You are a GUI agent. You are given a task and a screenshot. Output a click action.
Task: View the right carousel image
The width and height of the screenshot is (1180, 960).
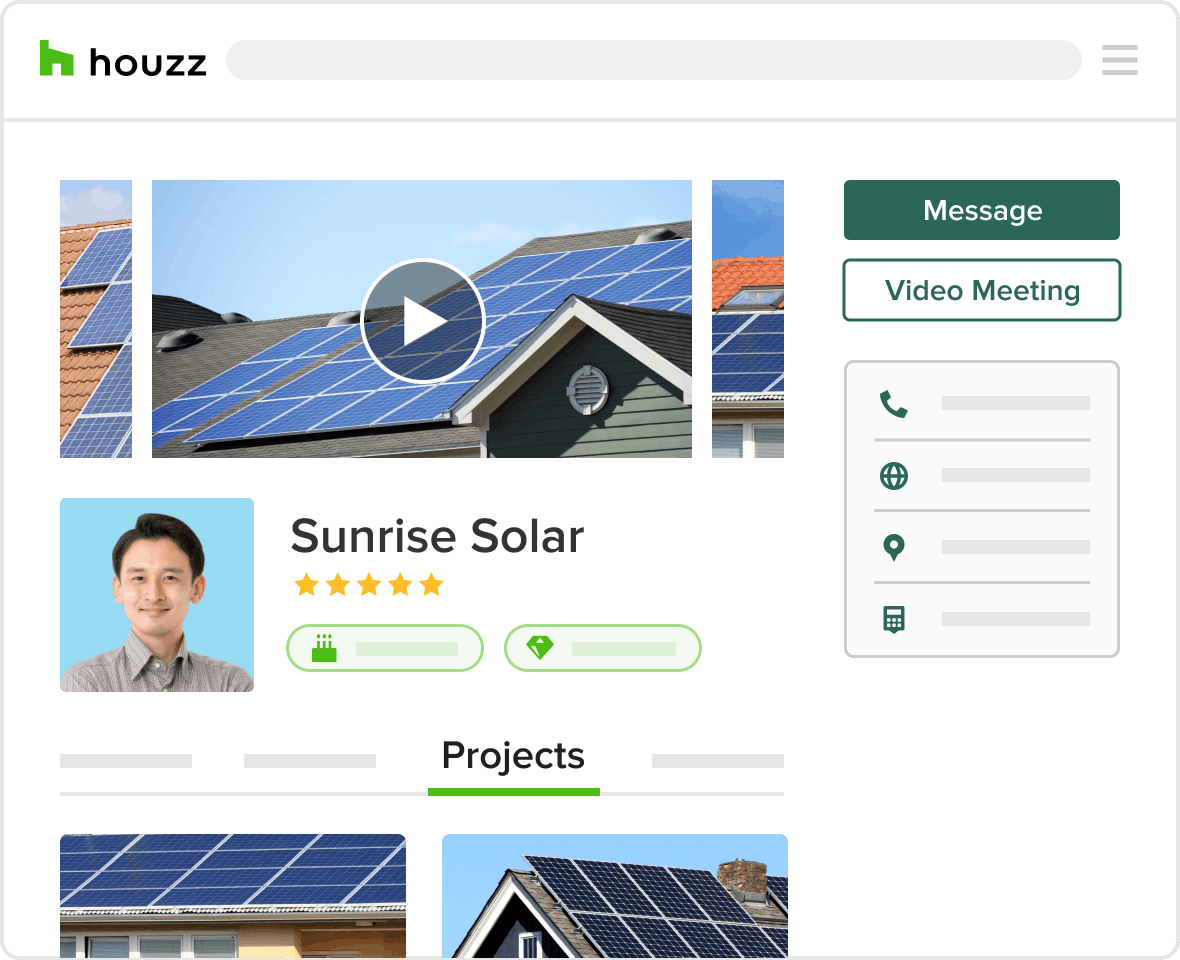[x=748, y=318]
